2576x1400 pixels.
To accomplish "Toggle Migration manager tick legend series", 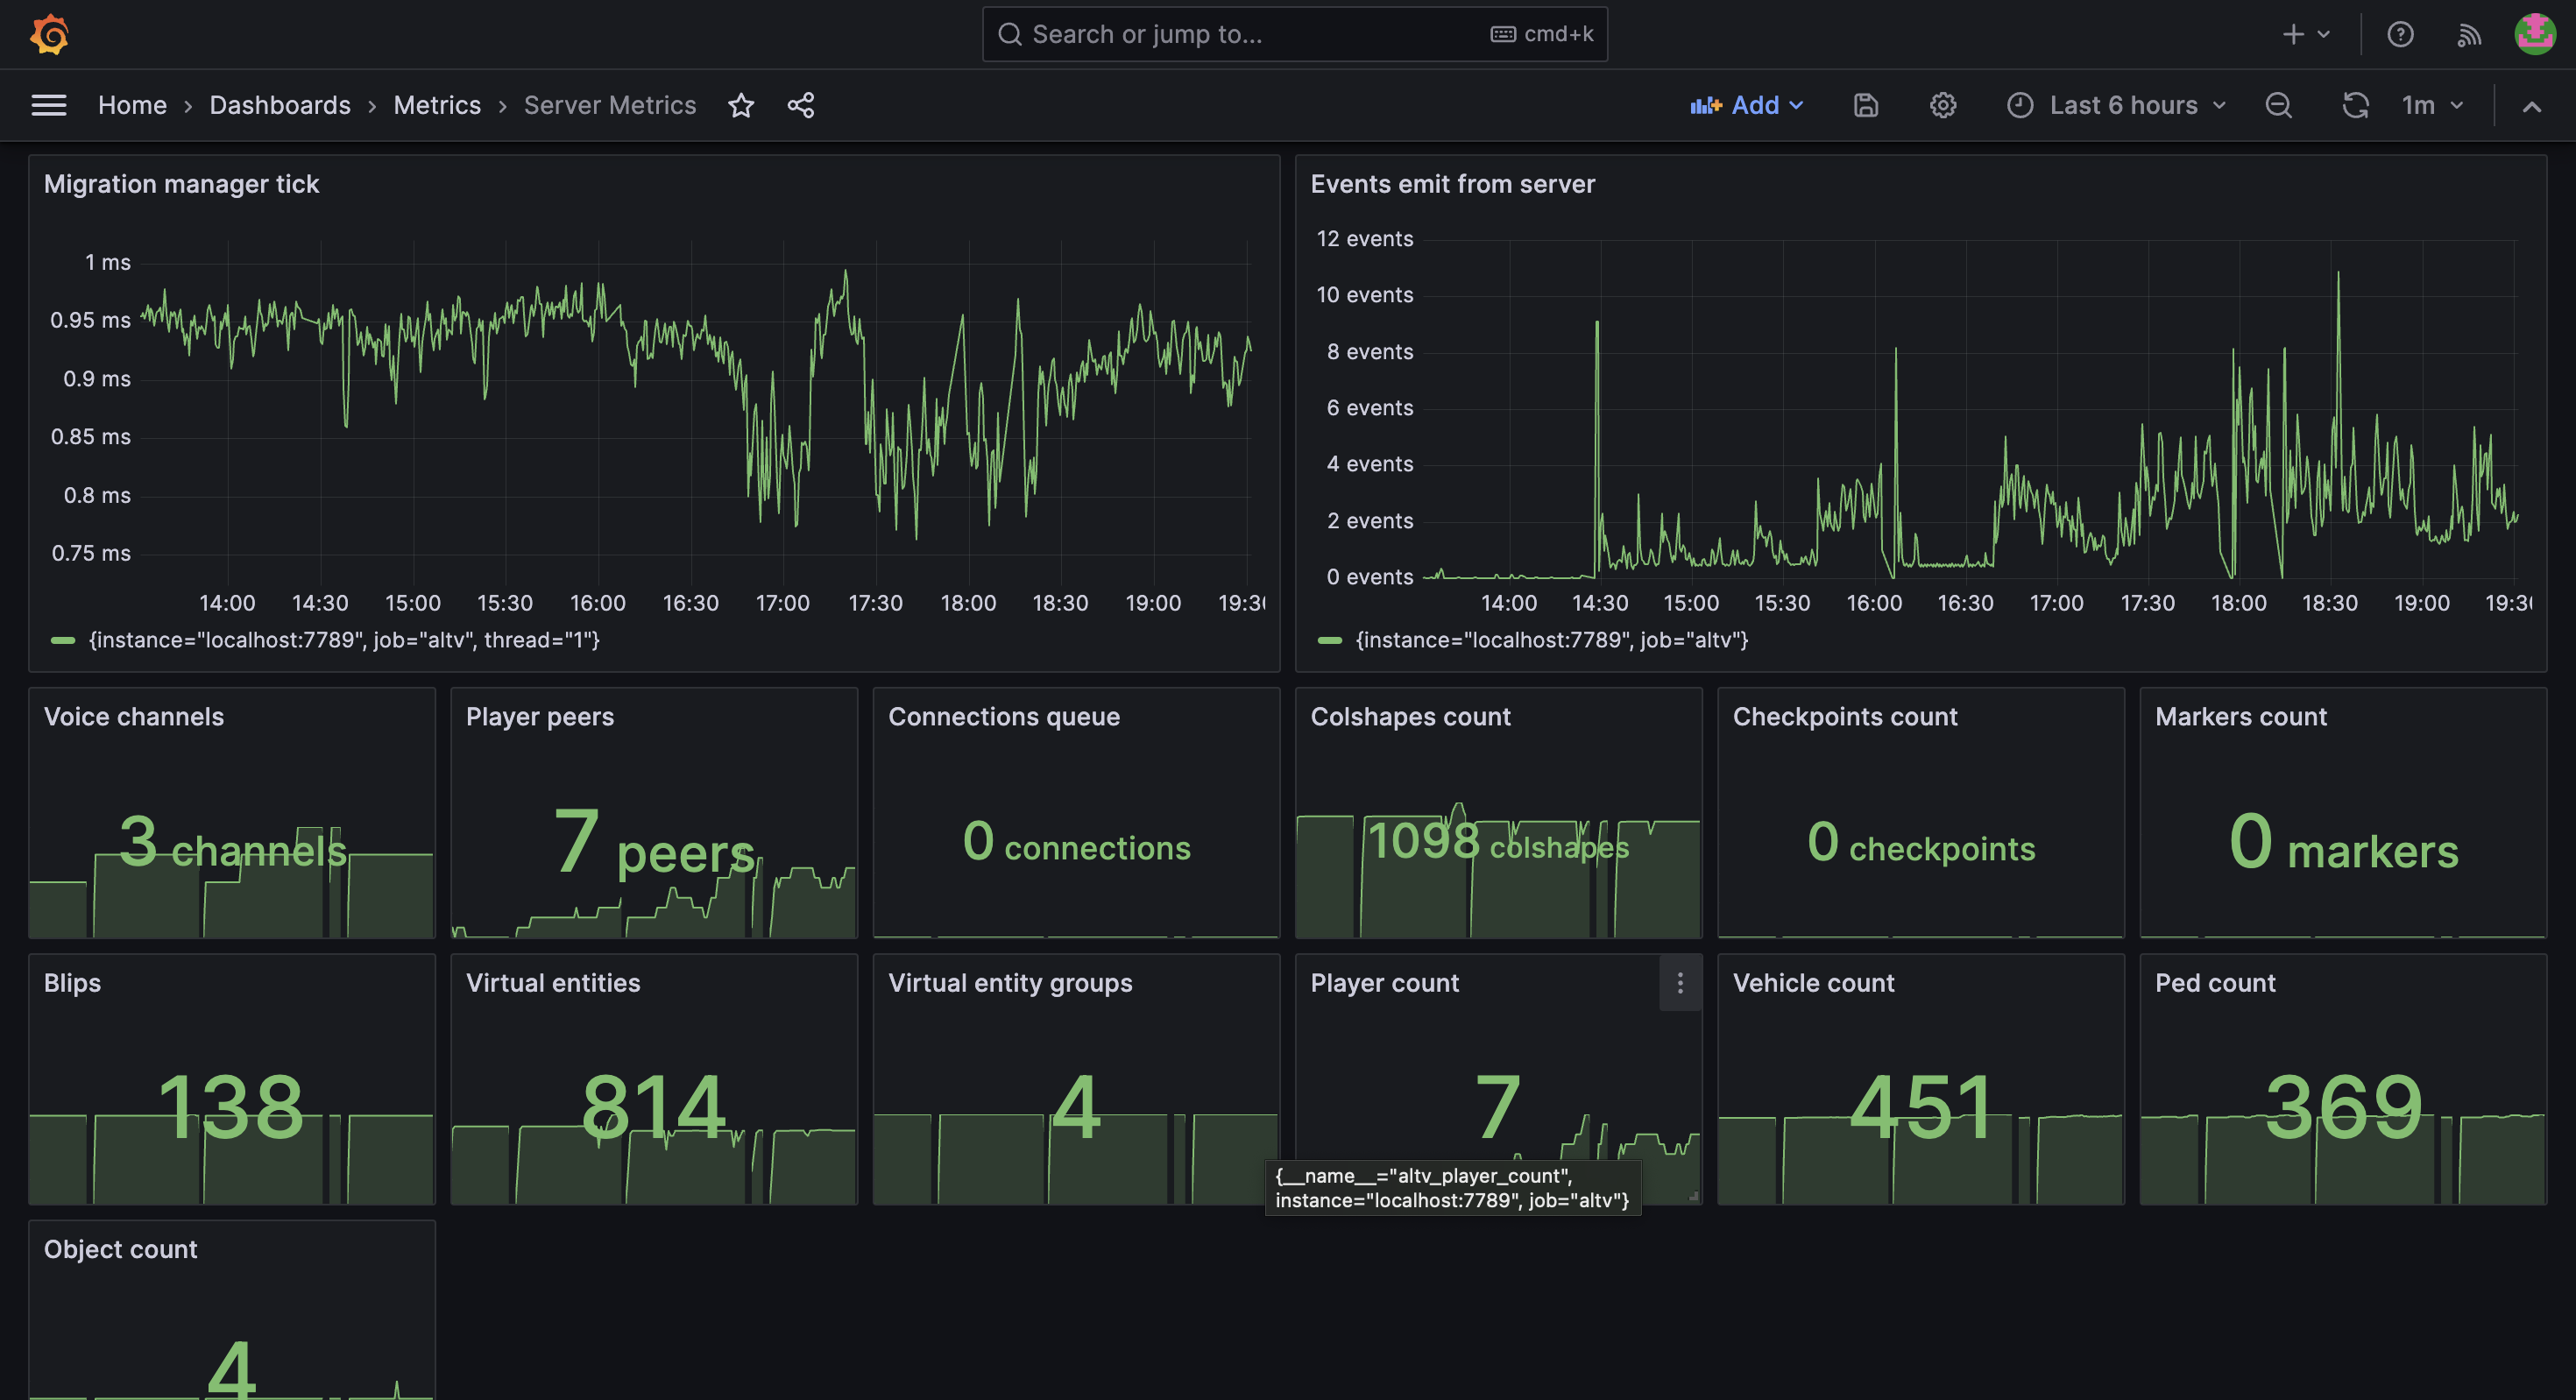I will (343, 640).
